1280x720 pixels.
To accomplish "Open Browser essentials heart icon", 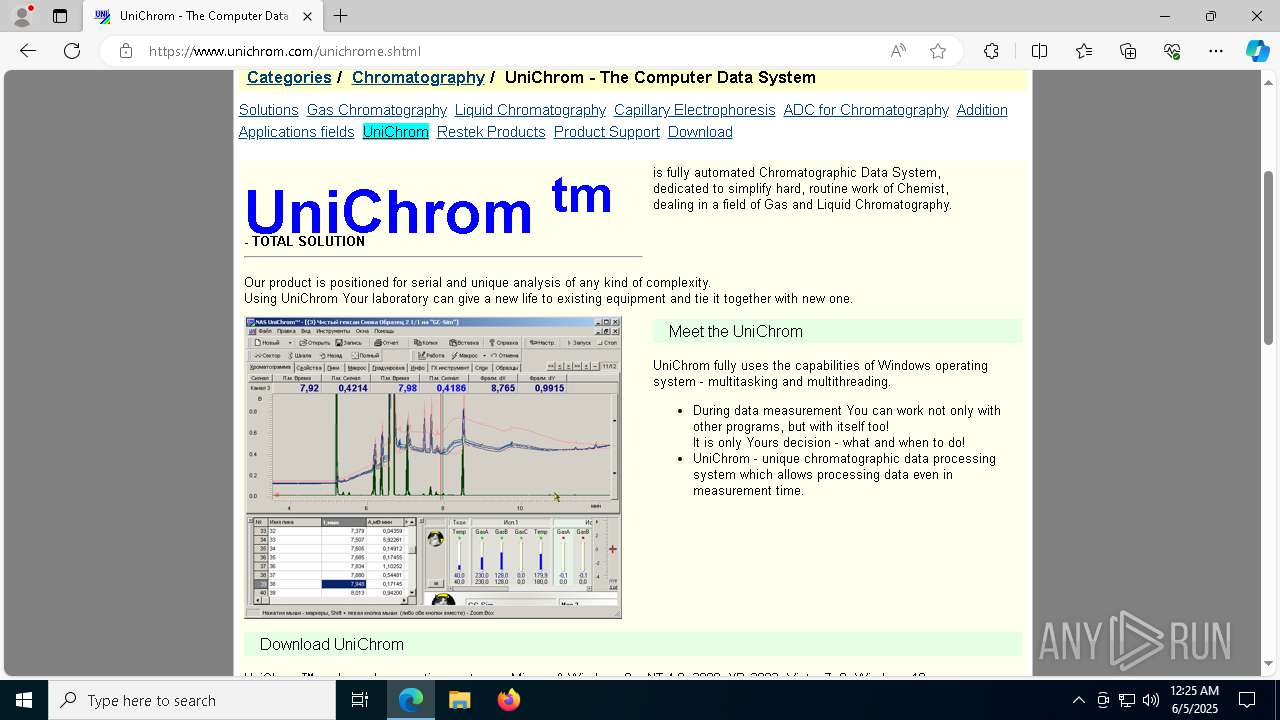I will (x=1172, y=51).
